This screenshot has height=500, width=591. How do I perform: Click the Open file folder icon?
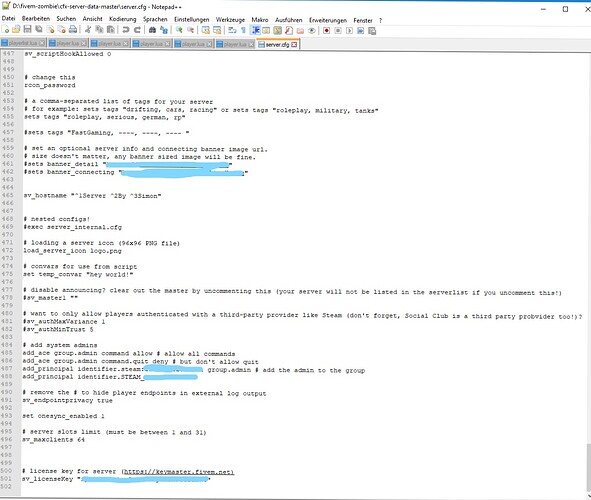[16, 30]
